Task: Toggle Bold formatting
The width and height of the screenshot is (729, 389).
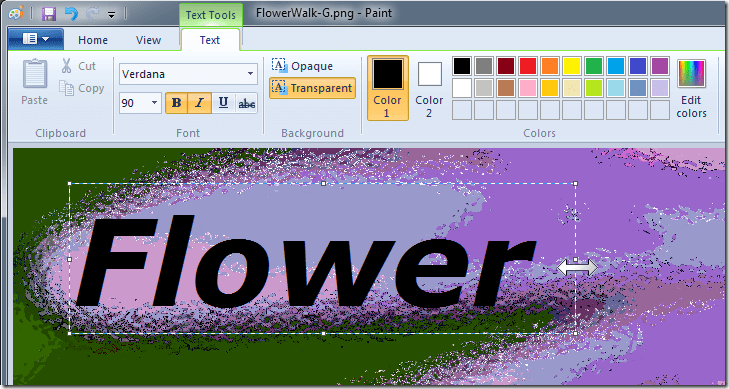Action: point(177,103)
